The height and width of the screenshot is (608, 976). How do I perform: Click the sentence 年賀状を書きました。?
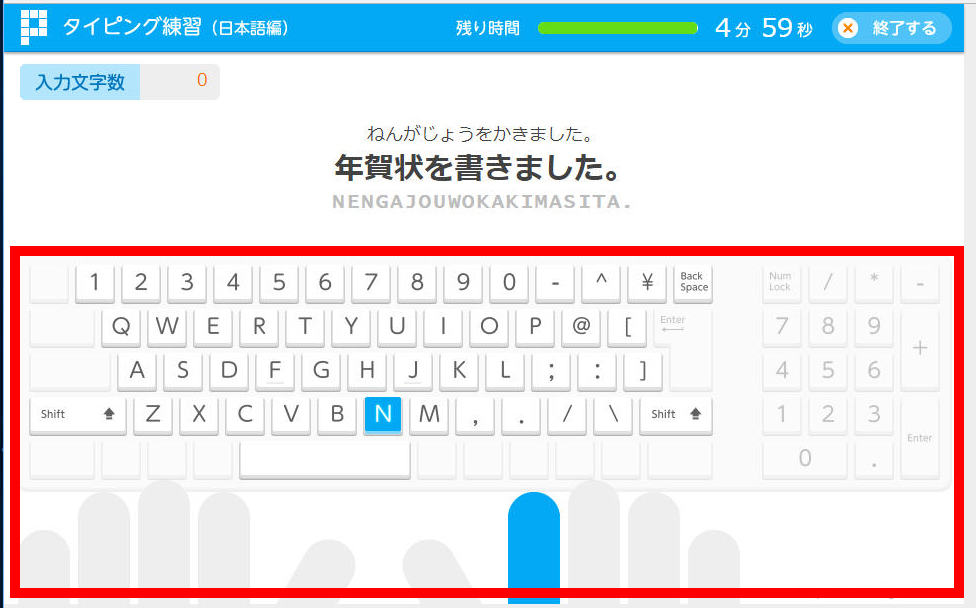pyautogui.click(x=477, y=168)
